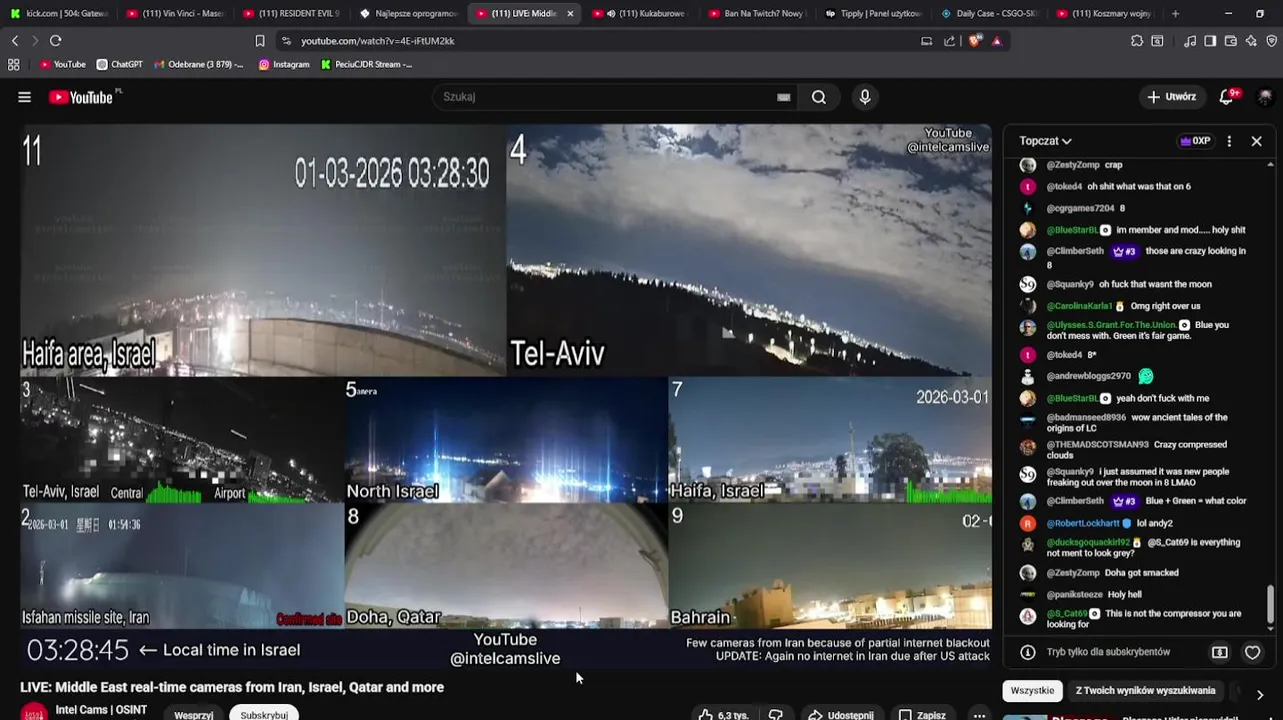
Task: Go forward with browser forward arrow
Action: (x=34, y=41)
